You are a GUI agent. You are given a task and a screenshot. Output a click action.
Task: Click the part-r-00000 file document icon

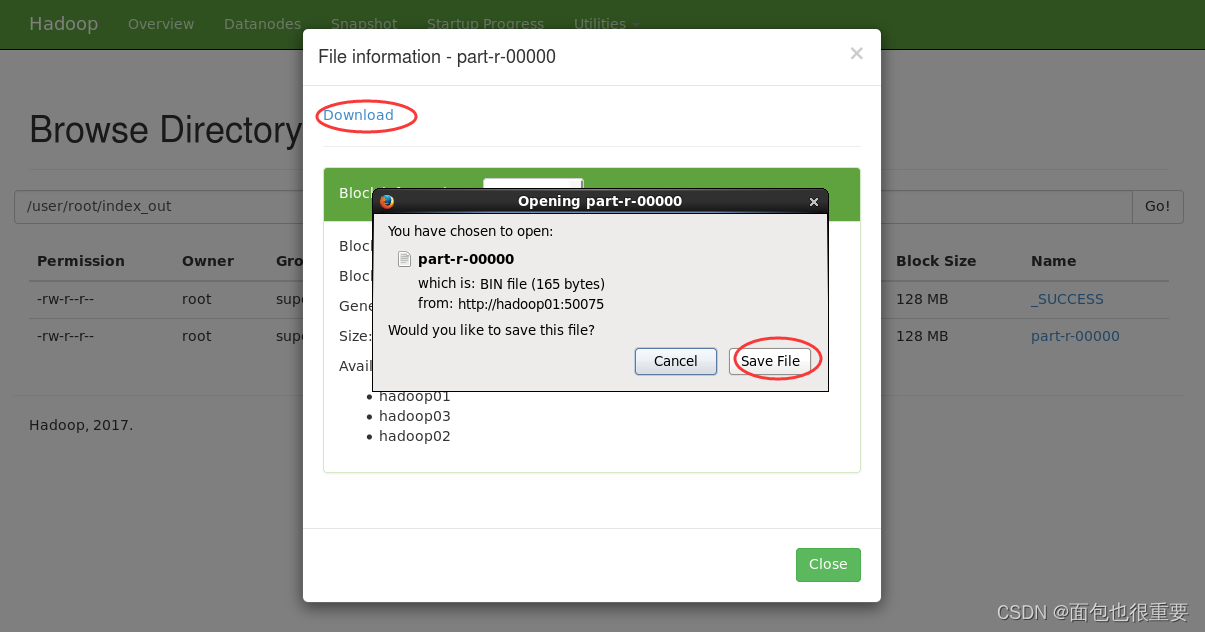pyautogui.click(x=404, y=259)
